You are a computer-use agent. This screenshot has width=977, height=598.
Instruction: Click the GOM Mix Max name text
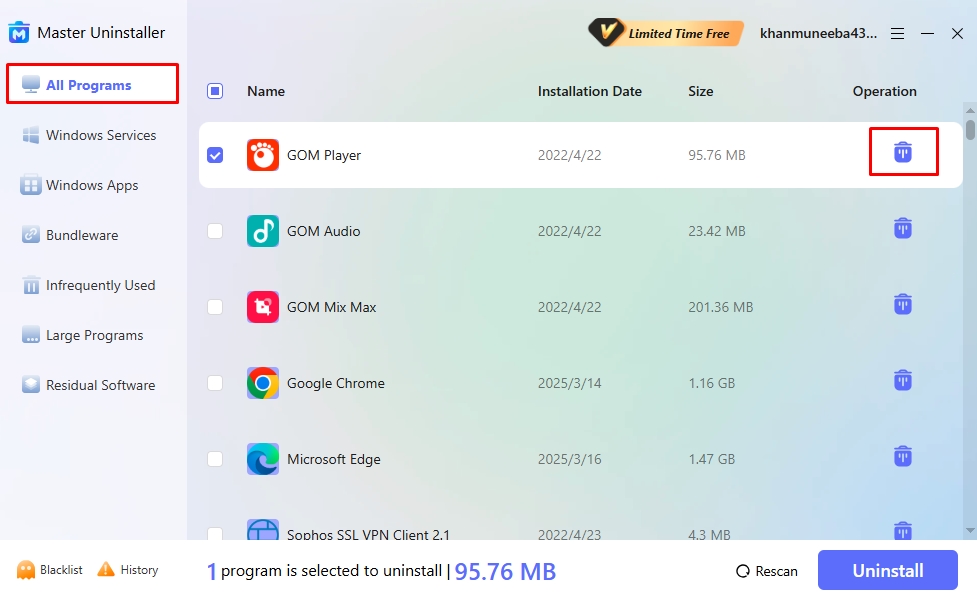(331, 307)
